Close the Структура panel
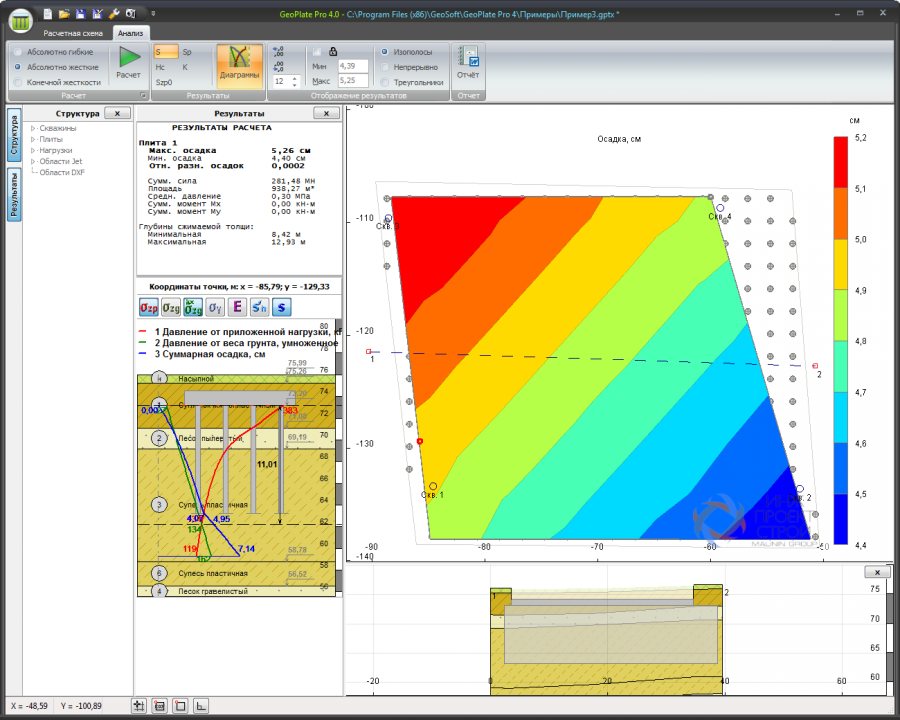900x720 pixels. tap(117, 113)
